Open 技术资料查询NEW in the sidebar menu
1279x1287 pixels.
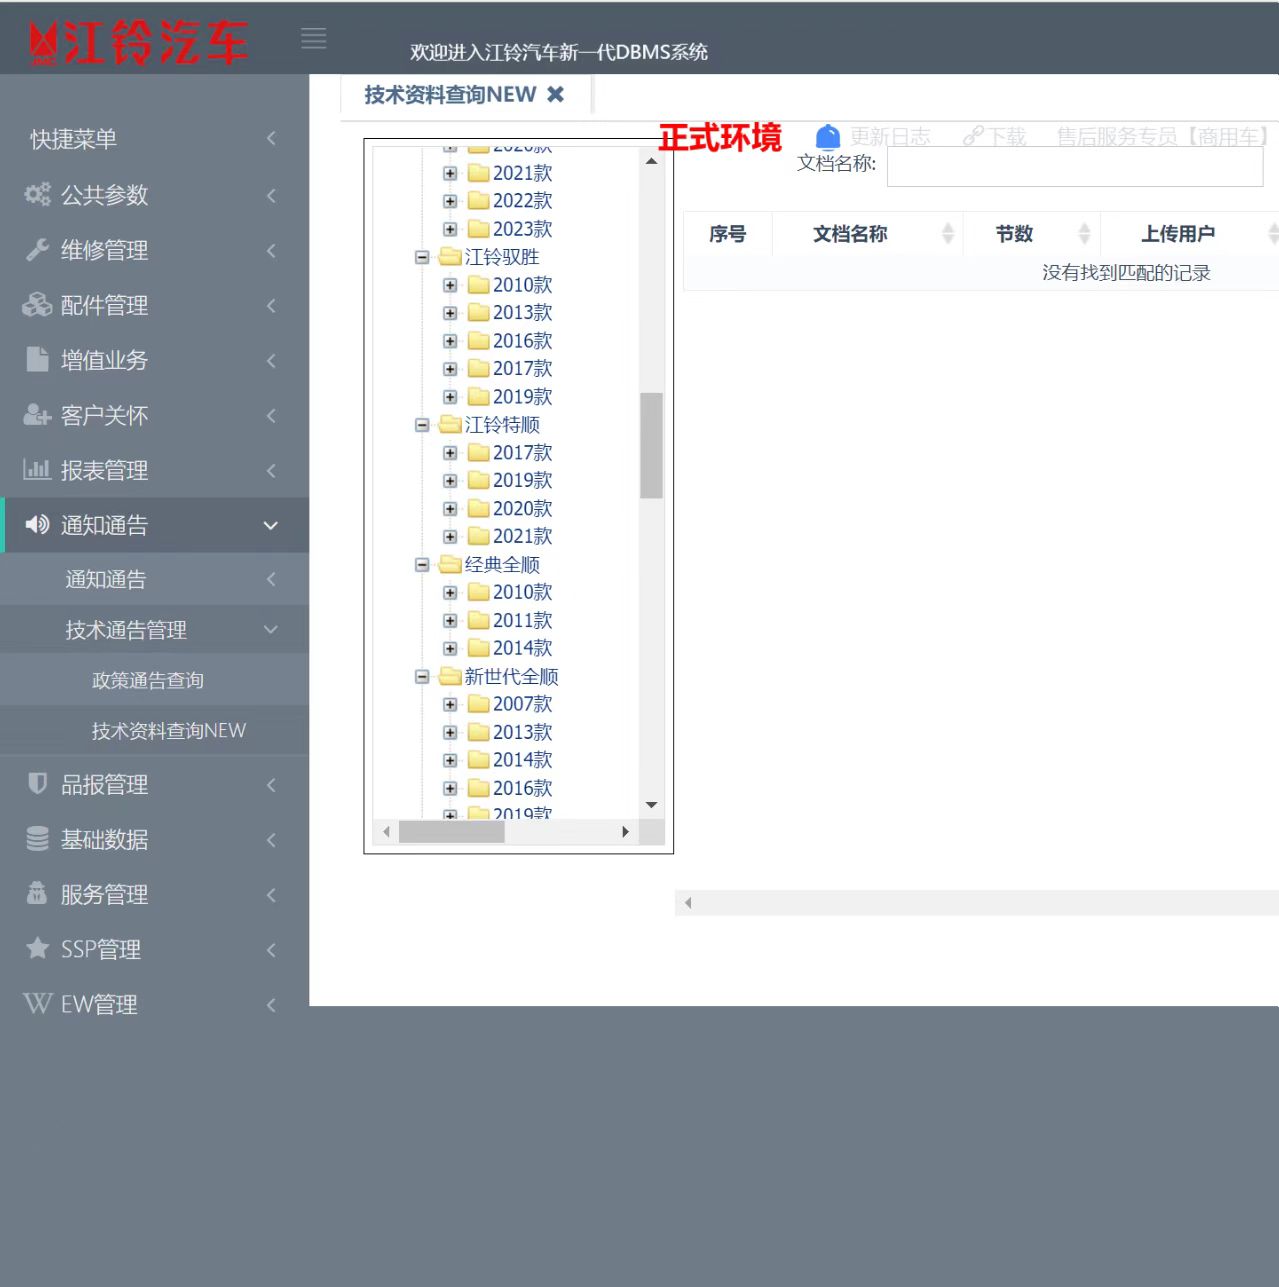[168, 731]
